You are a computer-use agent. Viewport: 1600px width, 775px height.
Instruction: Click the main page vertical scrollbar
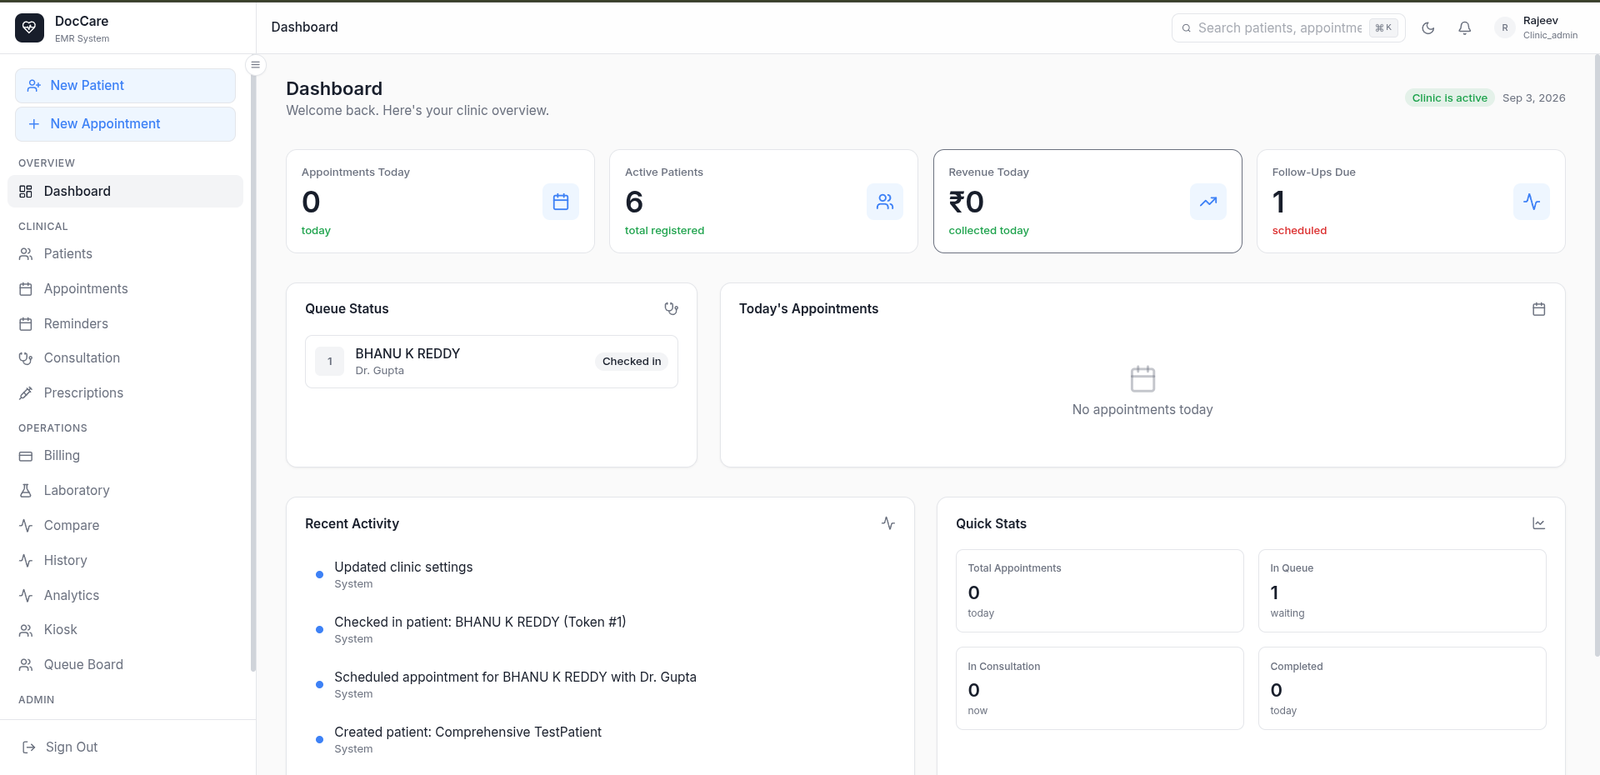(1596, 355)
